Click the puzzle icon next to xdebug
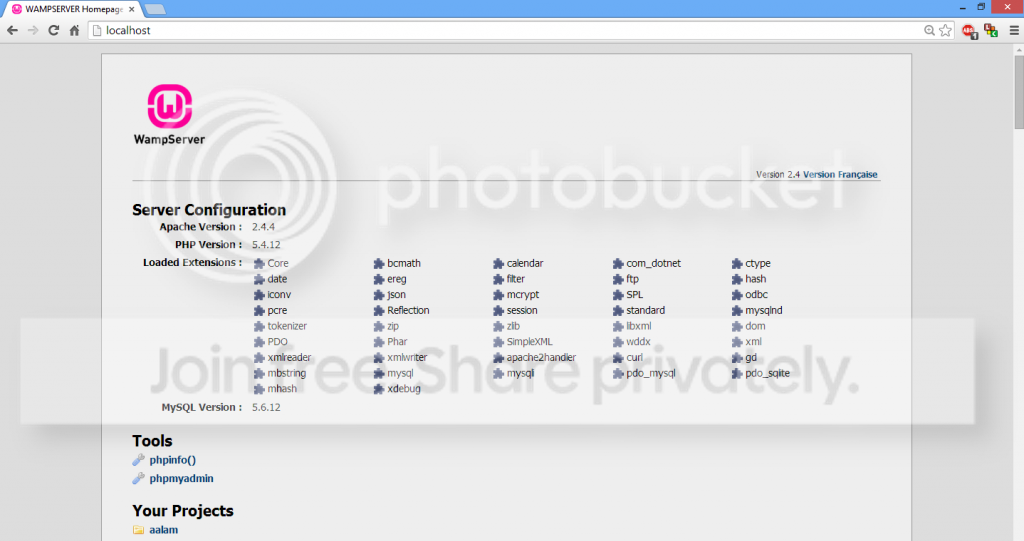 (379, 389)
